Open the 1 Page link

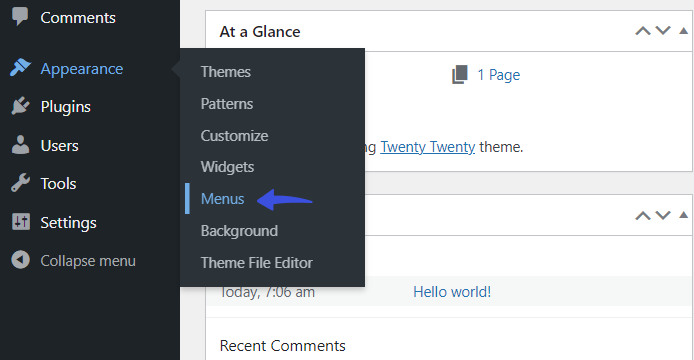pyautogui.click(x=498, y=75)
